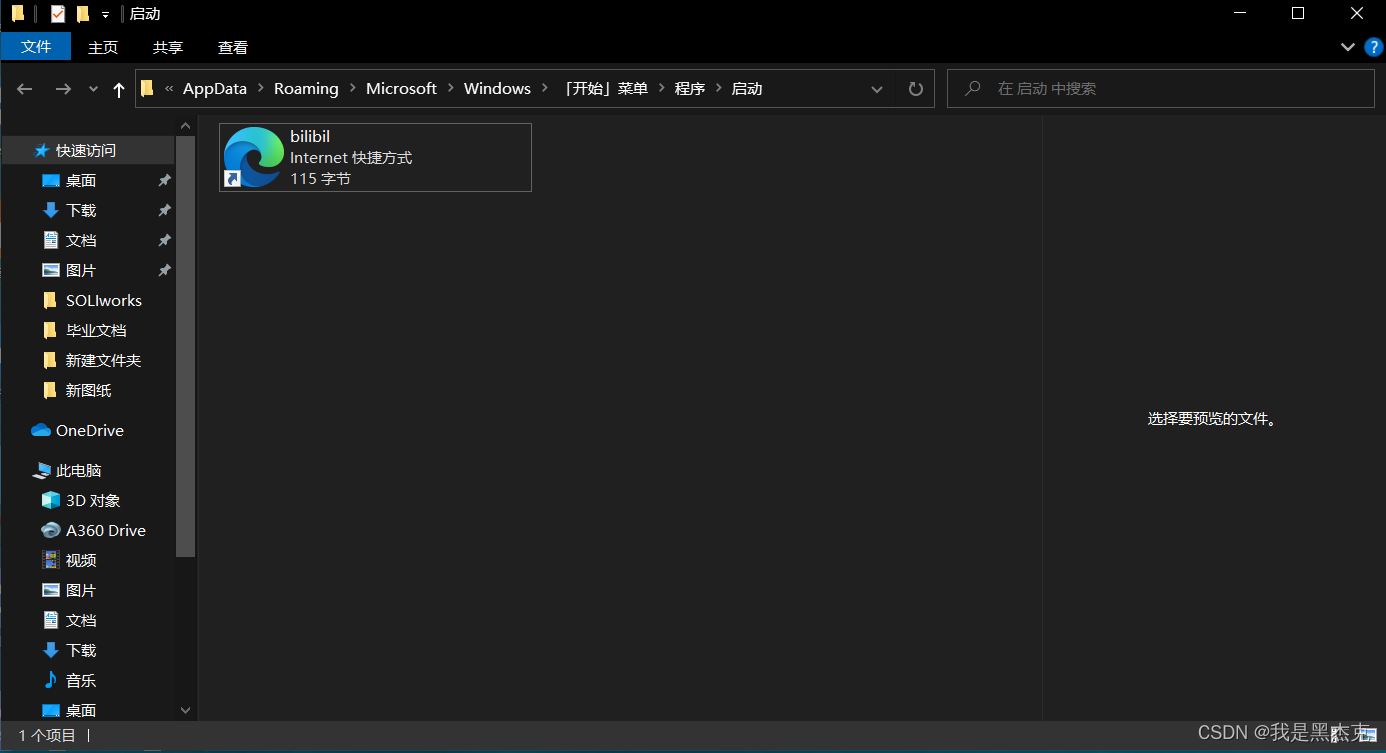Viewport: 1386px width, 753px height.
Task: Select OneDrive cloud item in sidebar
Action: coord(88,430)
